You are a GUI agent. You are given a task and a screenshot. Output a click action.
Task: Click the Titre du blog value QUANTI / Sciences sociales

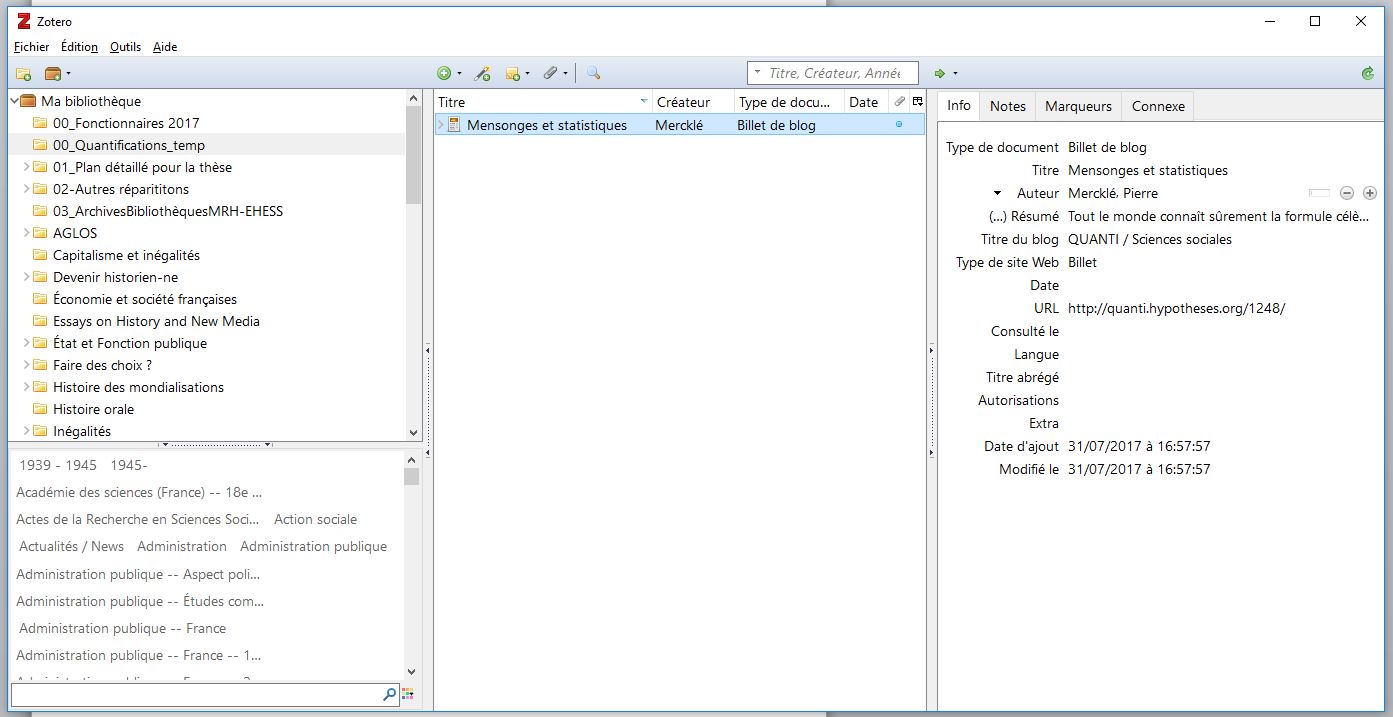coord(1150,239)
